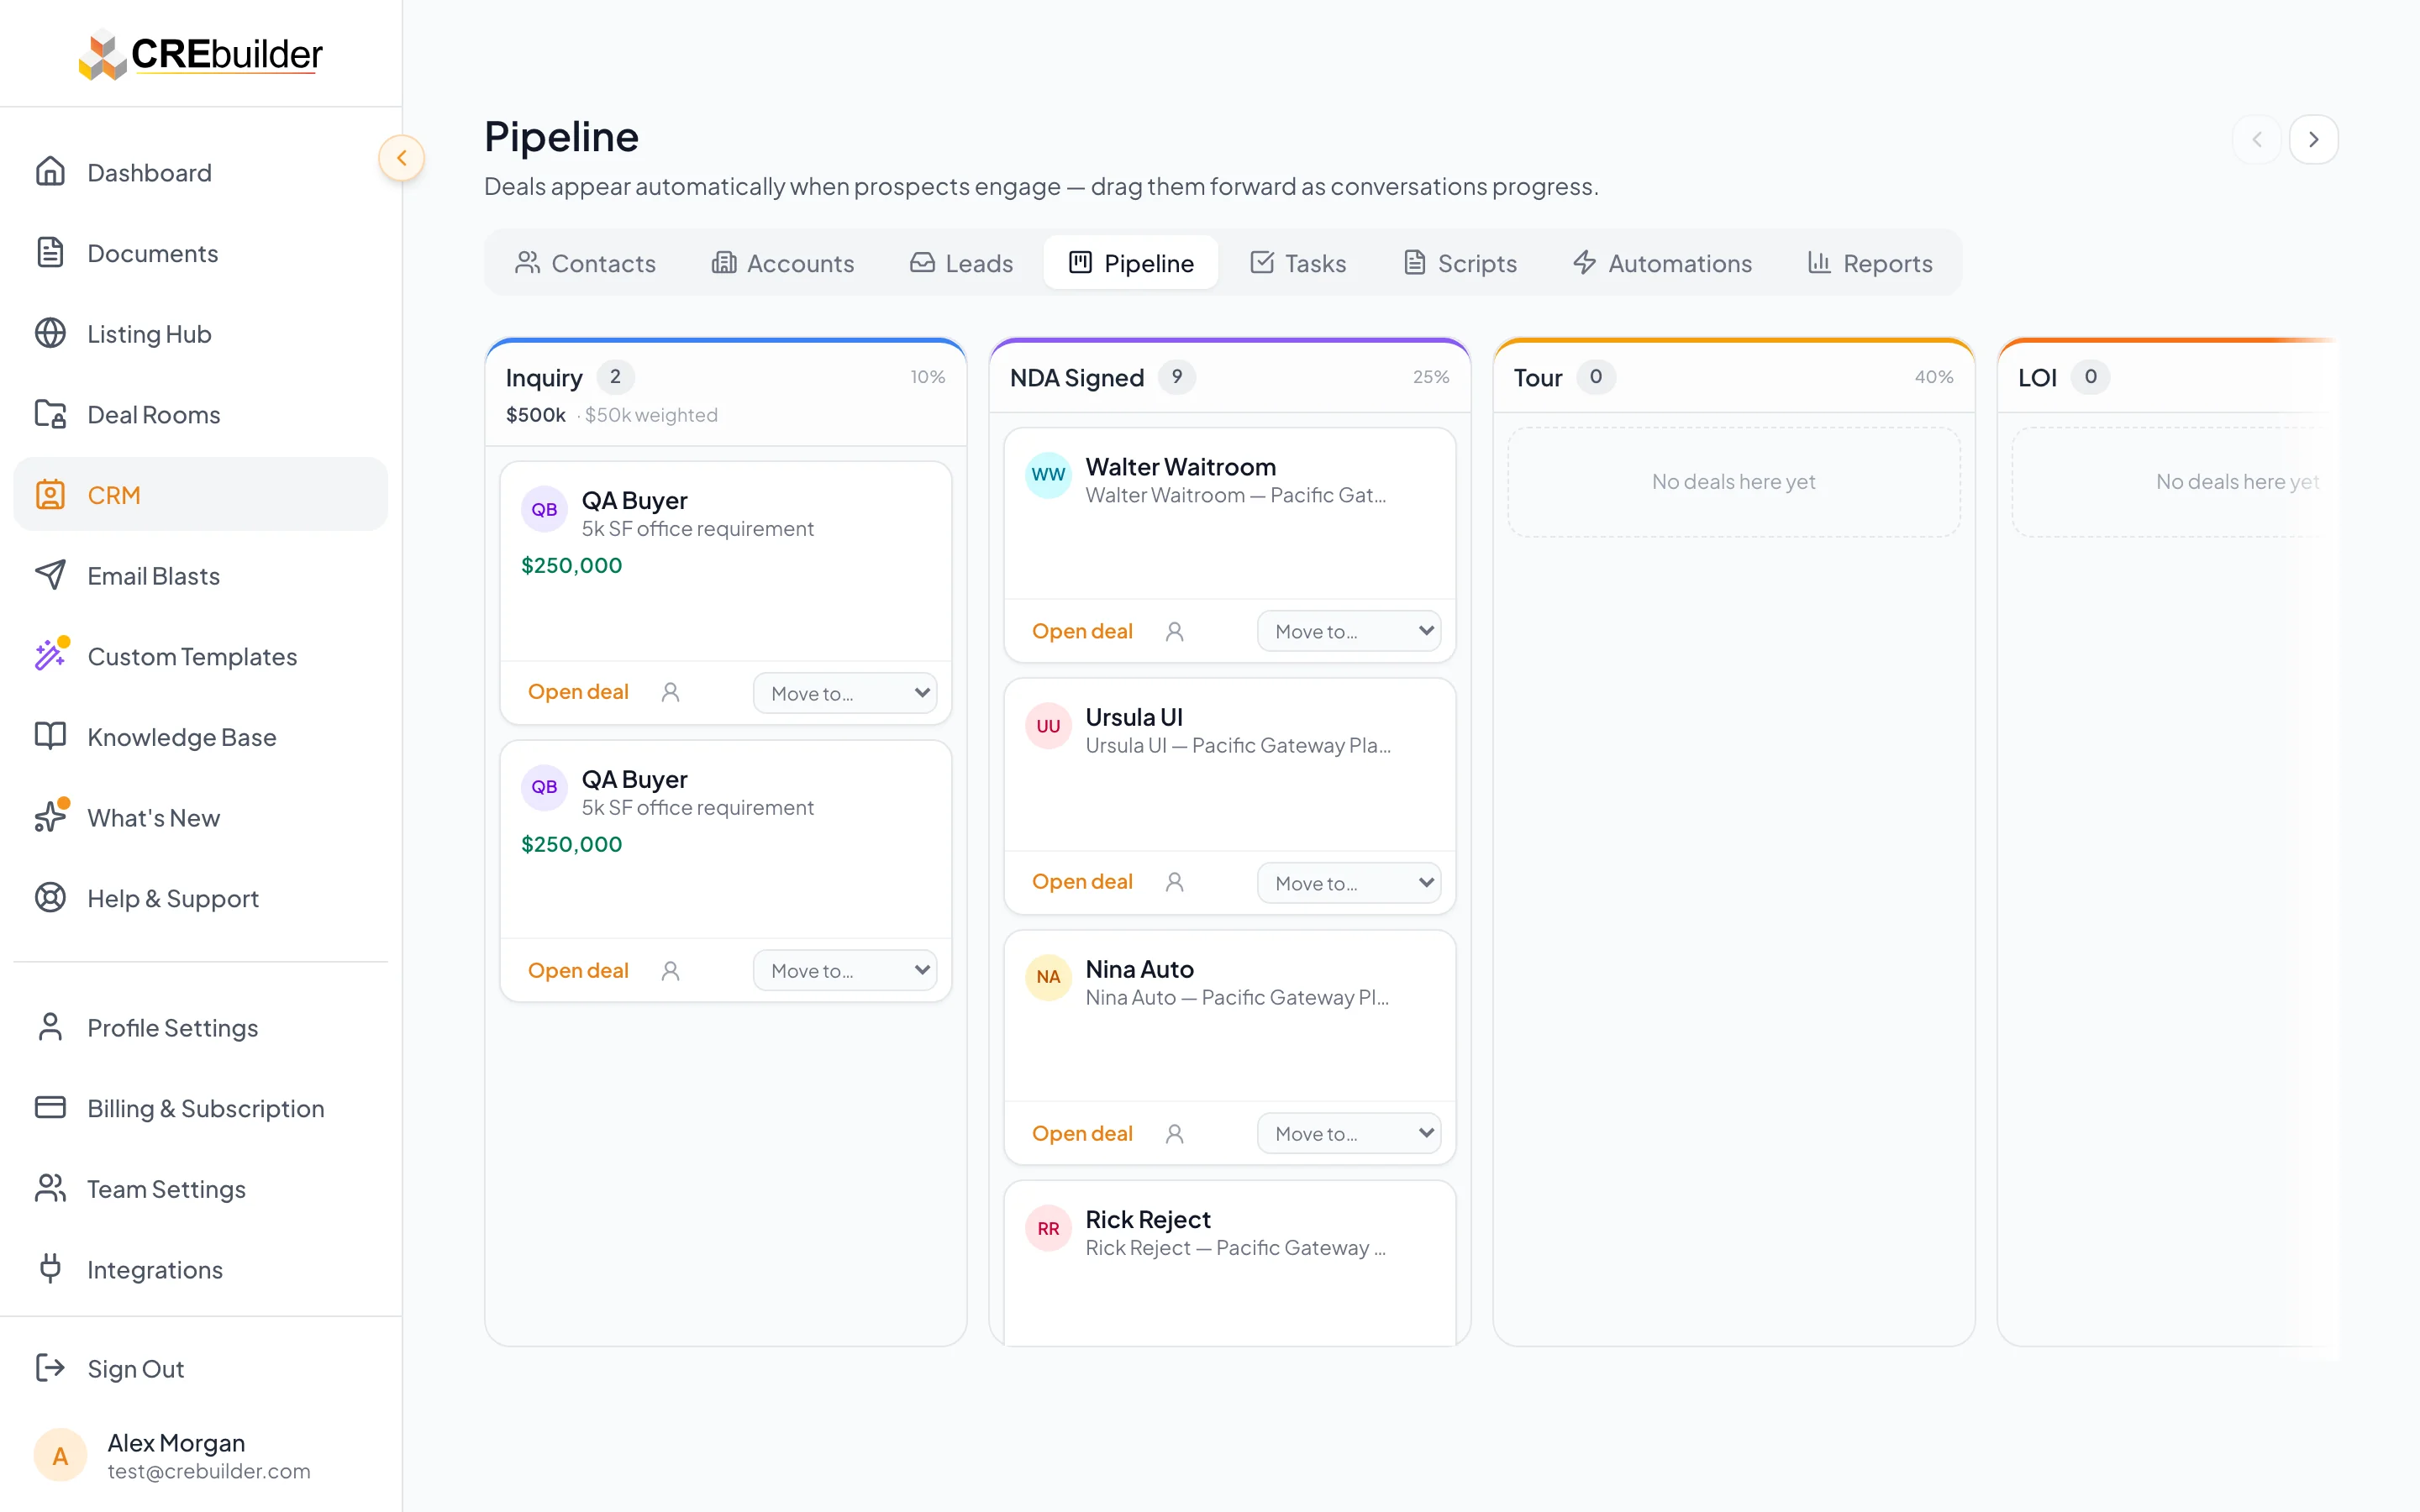Open deal for Walter Waitroom

(1082, 631)
